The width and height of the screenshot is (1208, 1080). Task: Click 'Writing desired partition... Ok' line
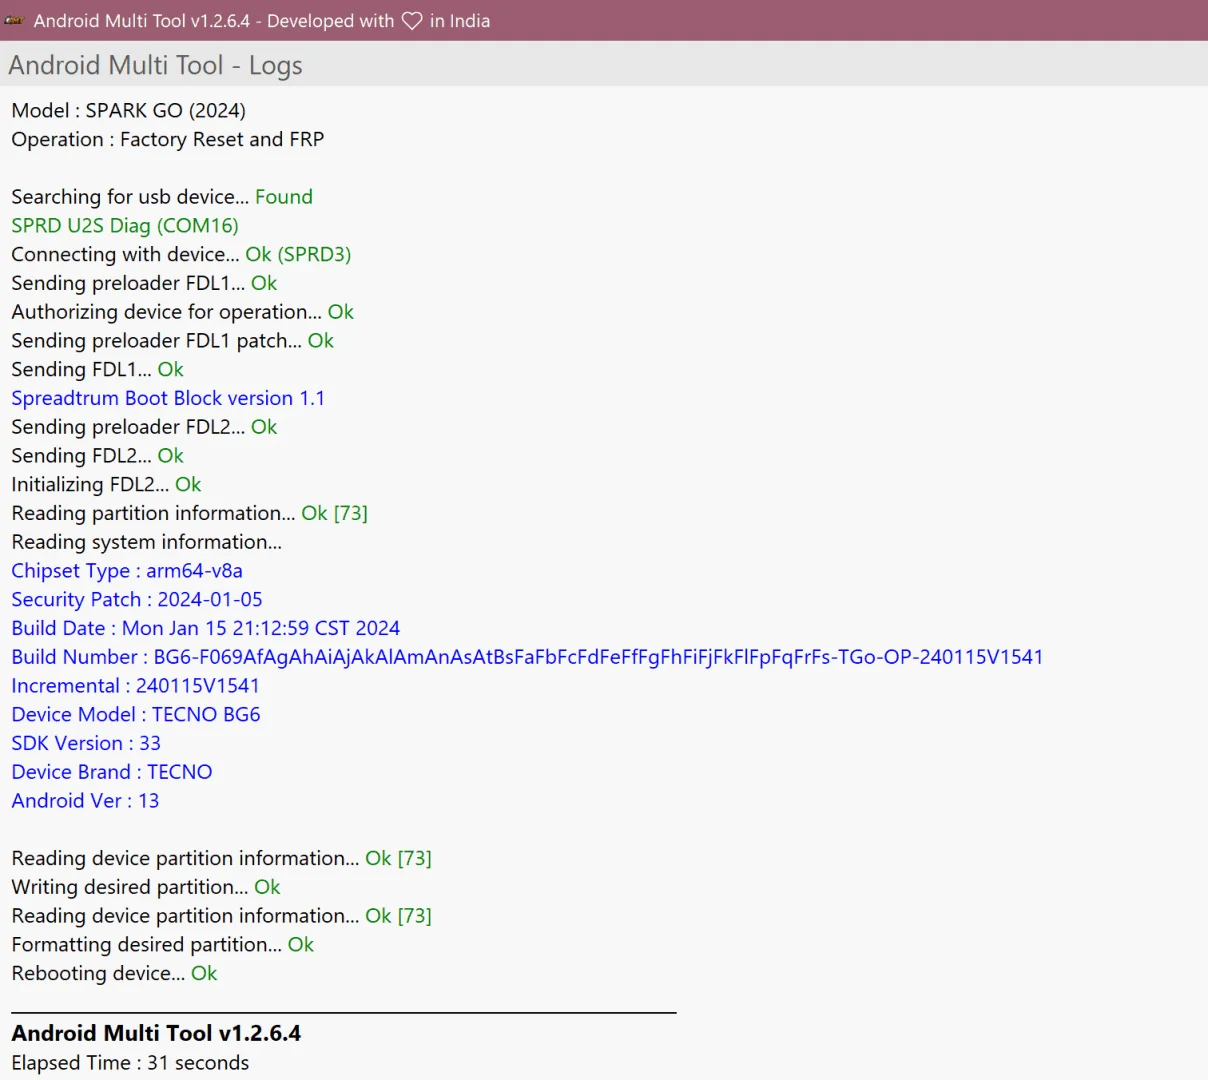pos(146,887)
